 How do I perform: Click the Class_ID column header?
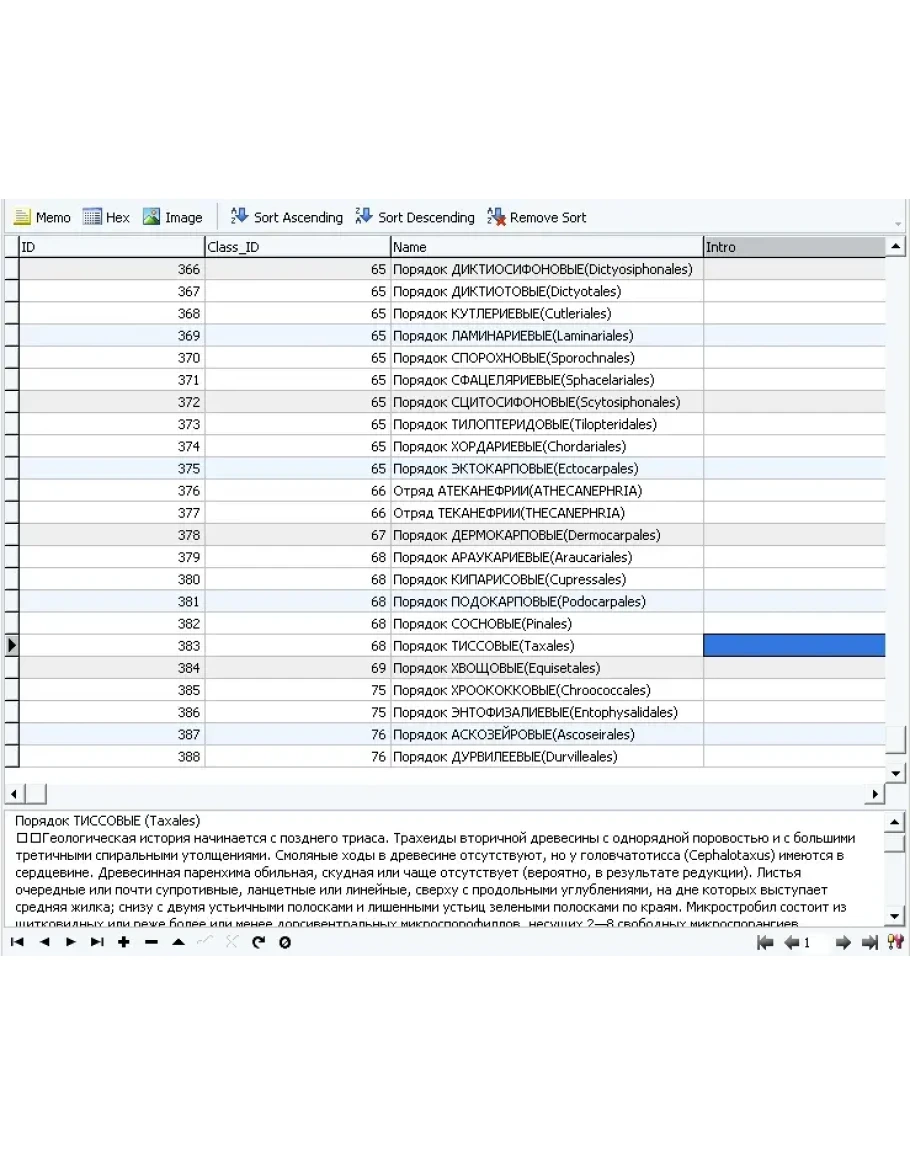[297, 247]
